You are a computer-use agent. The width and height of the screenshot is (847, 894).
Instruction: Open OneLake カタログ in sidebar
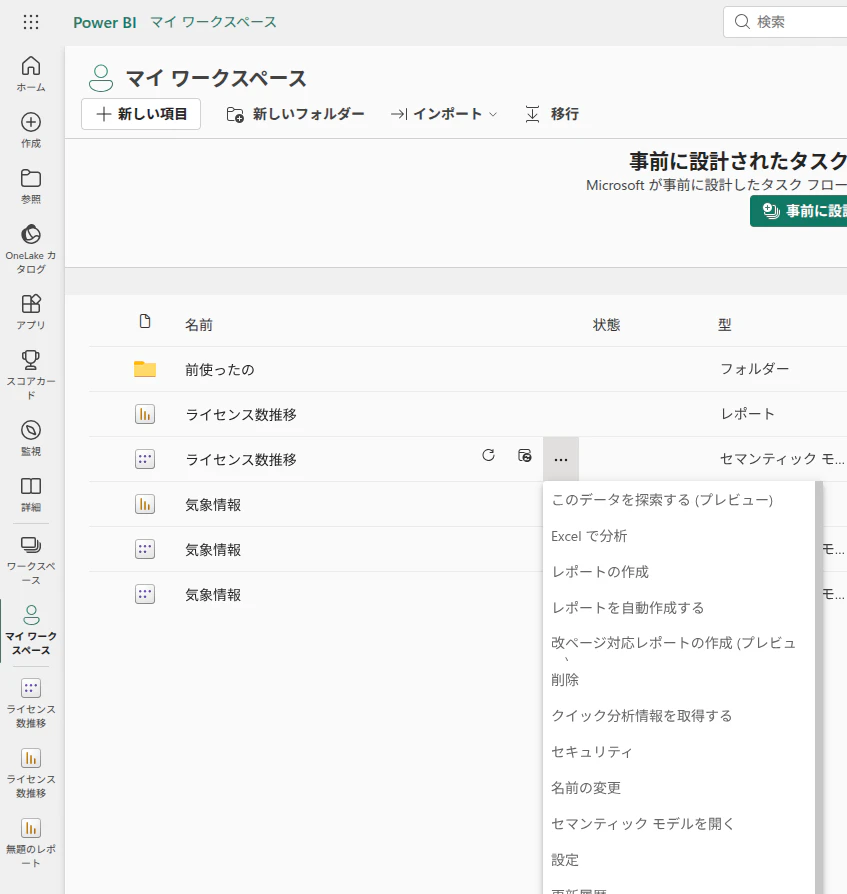click(31, 249)
